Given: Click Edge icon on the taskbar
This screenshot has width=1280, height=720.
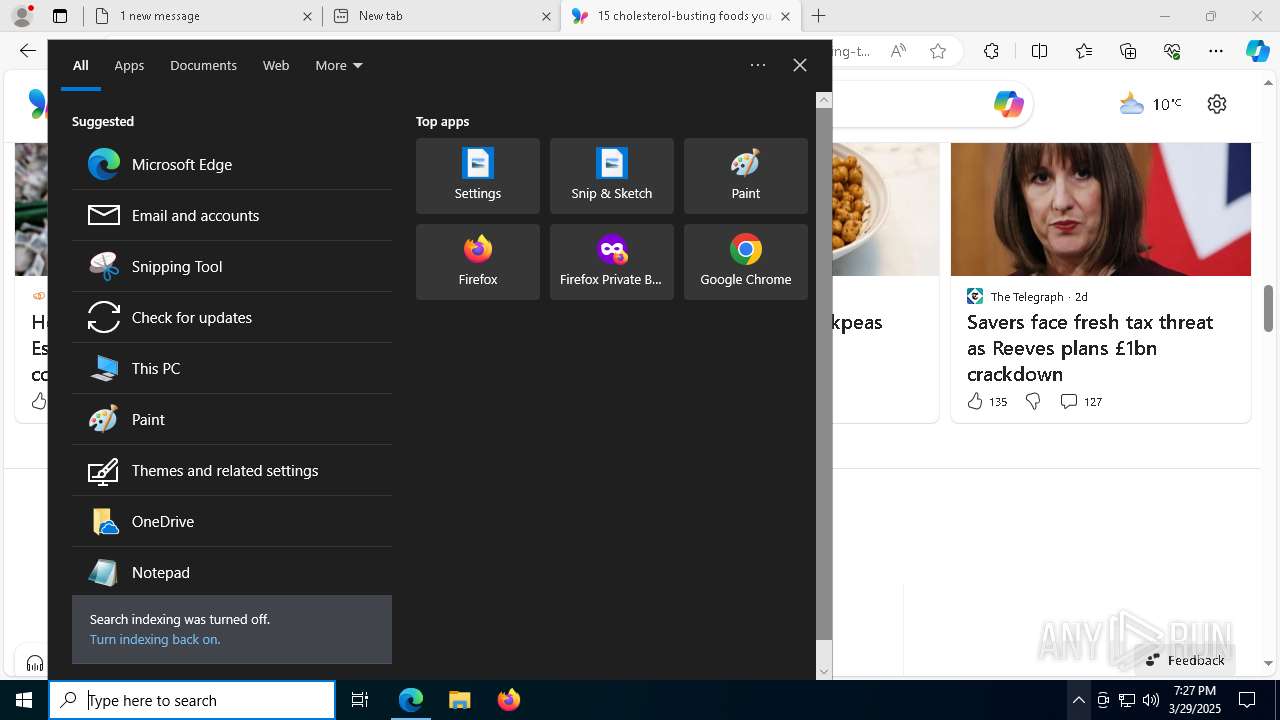Looking at the screenshot, I should (x=411, y=700).
